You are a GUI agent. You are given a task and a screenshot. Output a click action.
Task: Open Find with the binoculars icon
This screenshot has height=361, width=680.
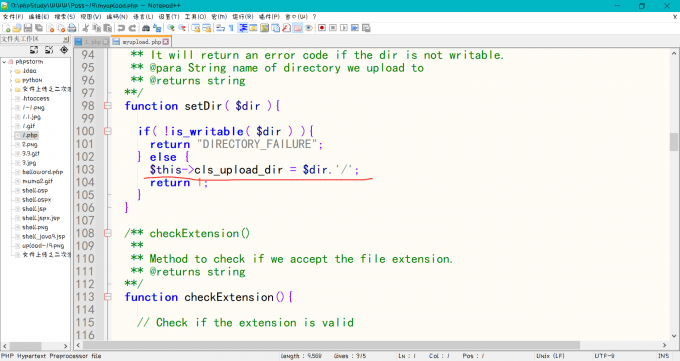[146, 28]
